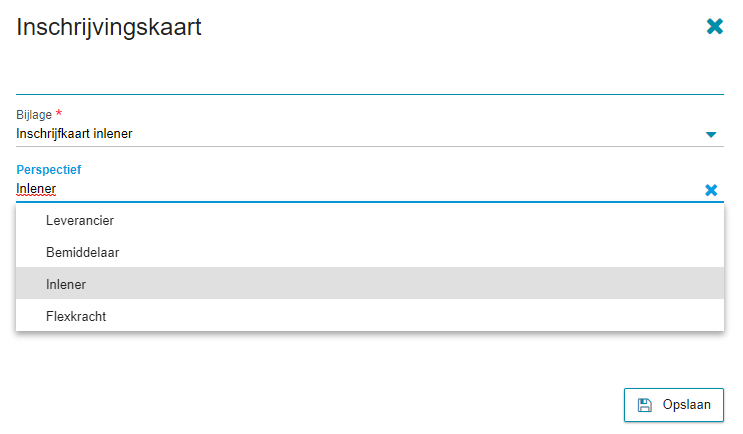The image size is (743, 434).
Task: Click the Opslaan text label
Action: 687,405
